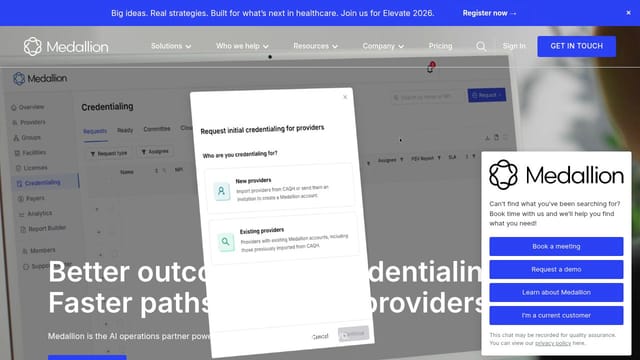Image resolution: width=640 pixels, height=360 pixels.
Task: Open Analytics in the app sidebar
Action: [x=36, y=213]
